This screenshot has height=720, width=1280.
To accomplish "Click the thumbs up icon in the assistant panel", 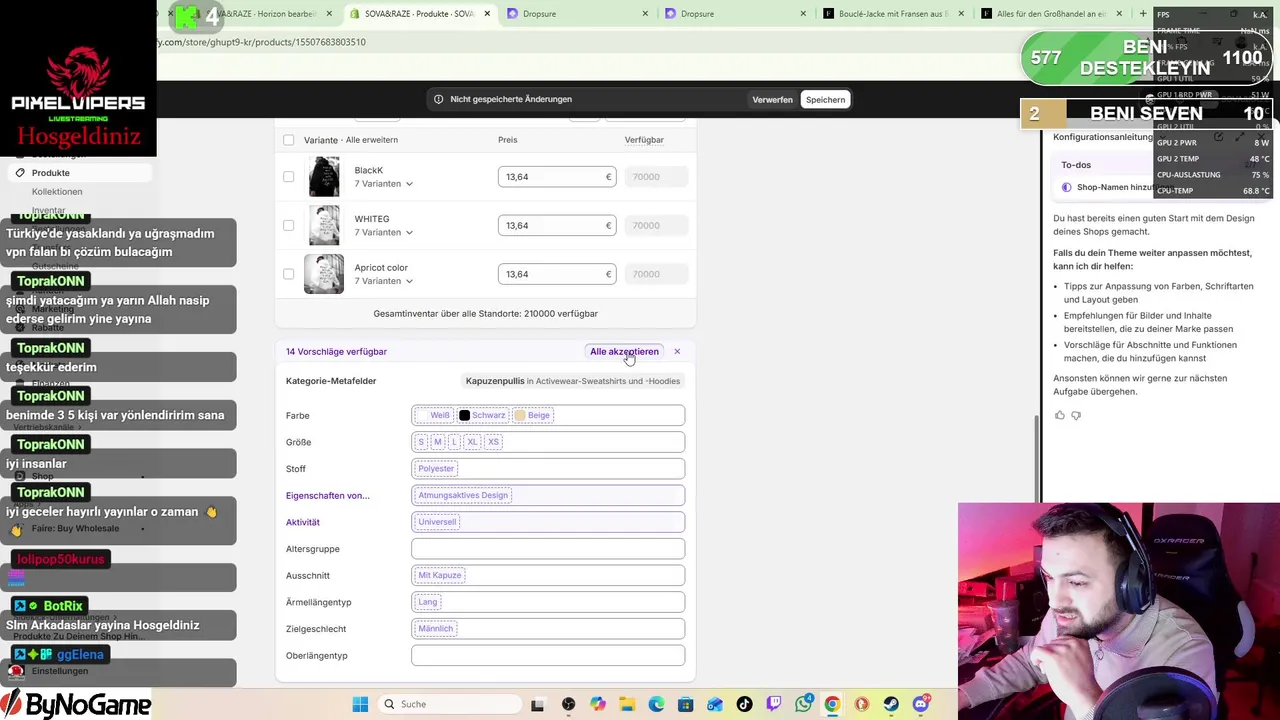I will 1060,415.
